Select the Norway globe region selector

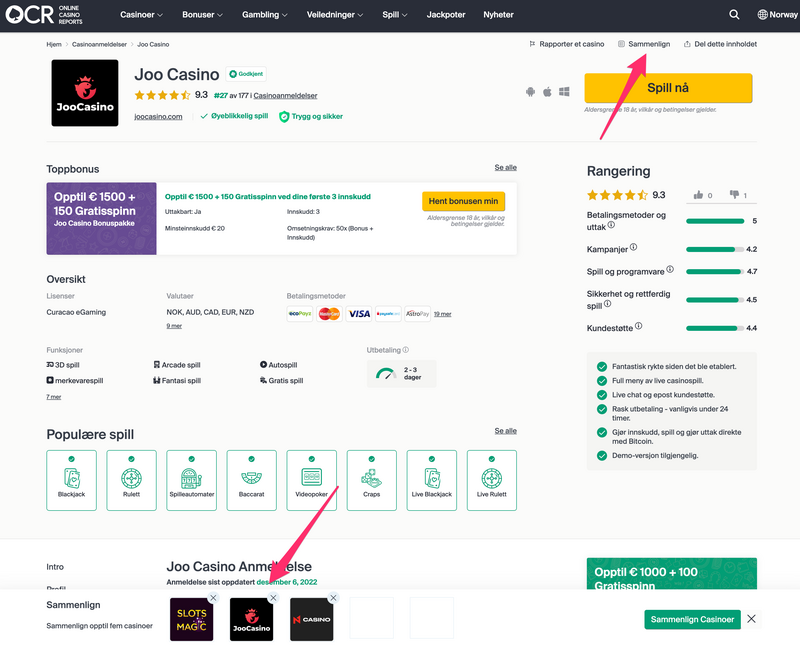[778, 15]
